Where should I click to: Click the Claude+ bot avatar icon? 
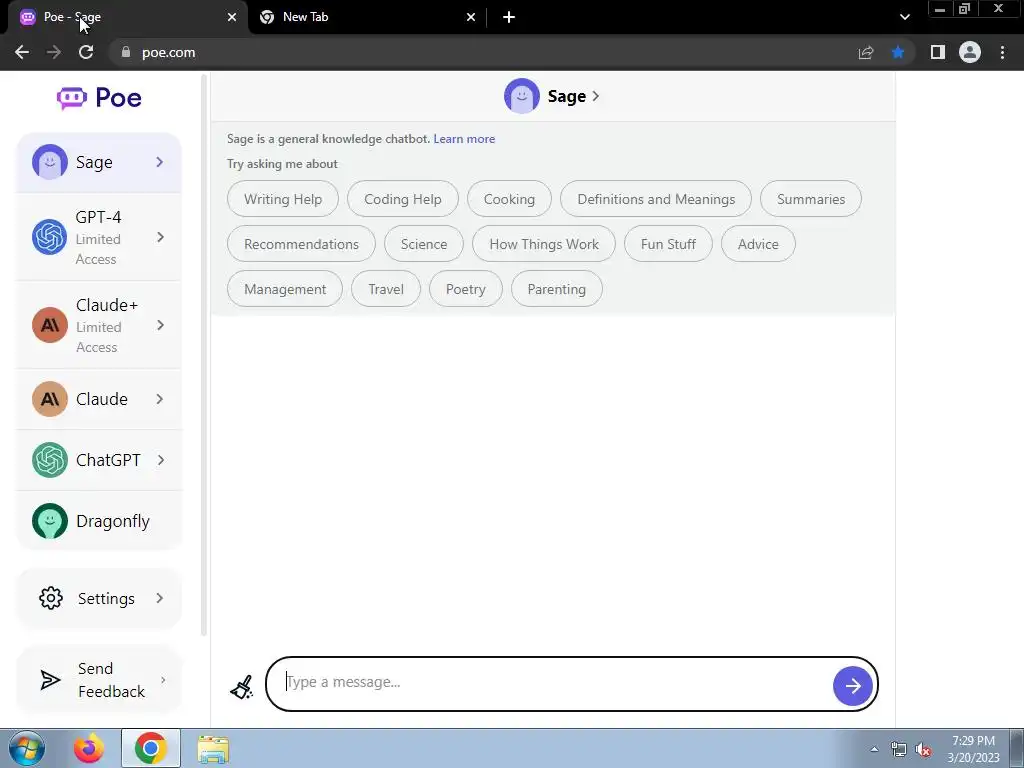pos(50,325)
